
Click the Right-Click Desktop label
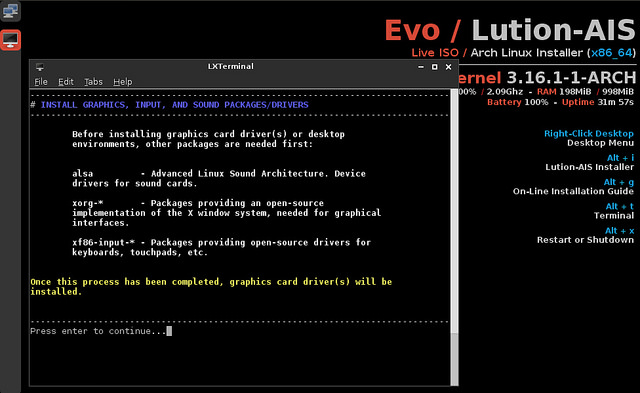click(x=589, y=133)
